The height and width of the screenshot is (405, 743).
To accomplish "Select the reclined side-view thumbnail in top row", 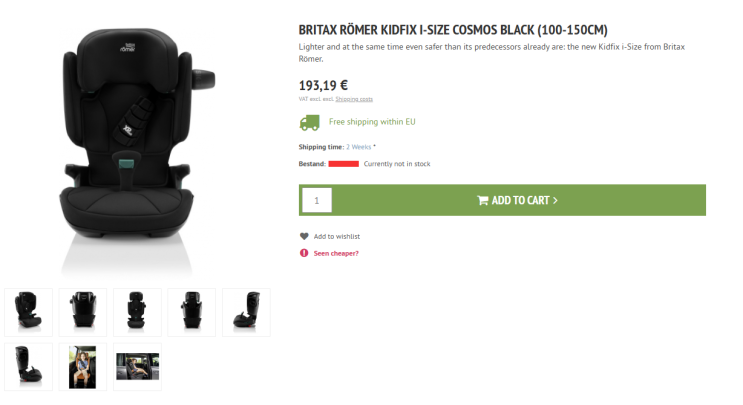I will (x=246, y=312).
